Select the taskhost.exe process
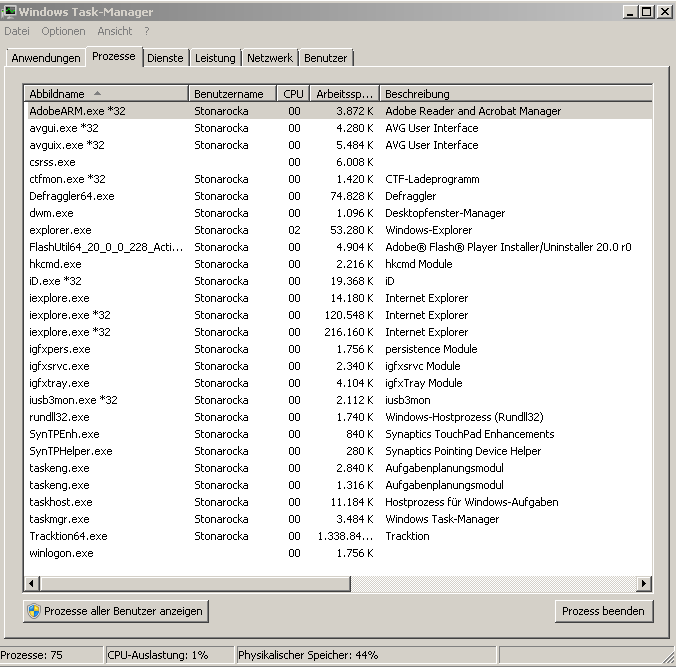The height and width of the screenshot is (667, 676). coord(338,502)
